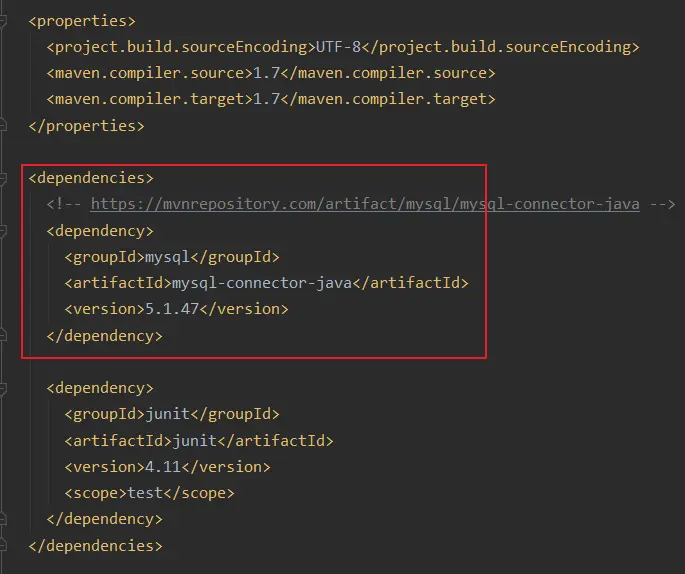Collapse the opening dependencies tag fold marker
This screenshot has height=574, width=685.
[3, 178]
